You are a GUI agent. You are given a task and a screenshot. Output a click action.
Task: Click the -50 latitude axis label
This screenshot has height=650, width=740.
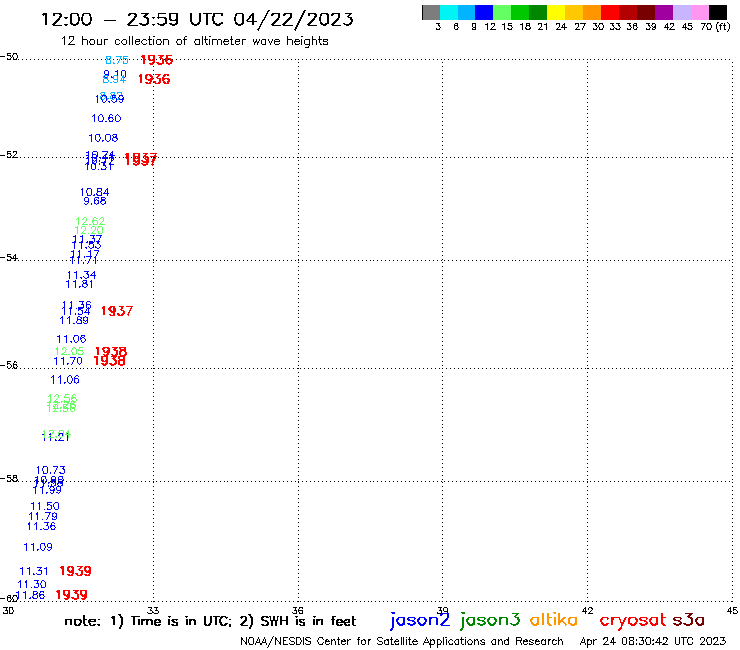click(x=9, y=57)
